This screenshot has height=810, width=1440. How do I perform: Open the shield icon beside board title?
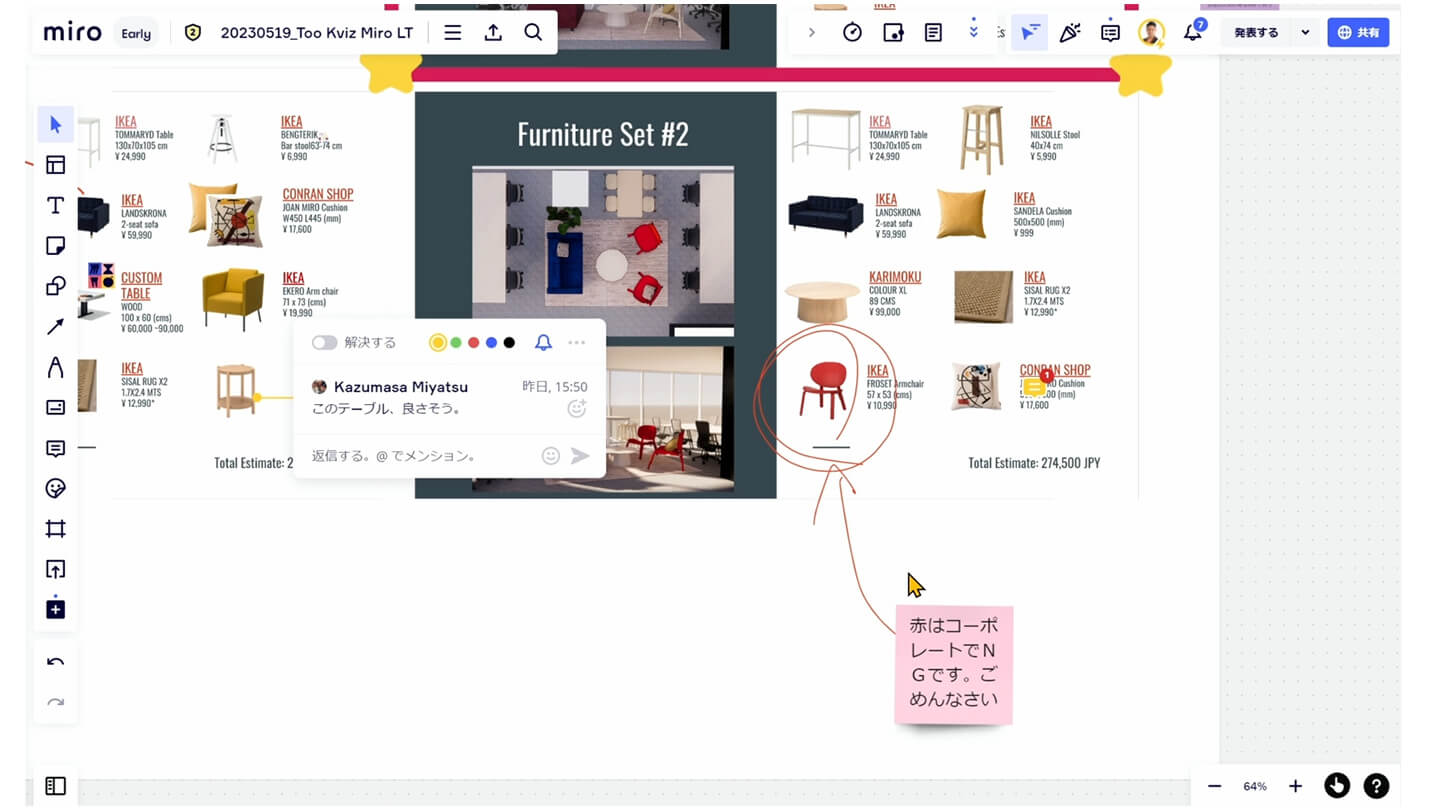click(193, 33)
